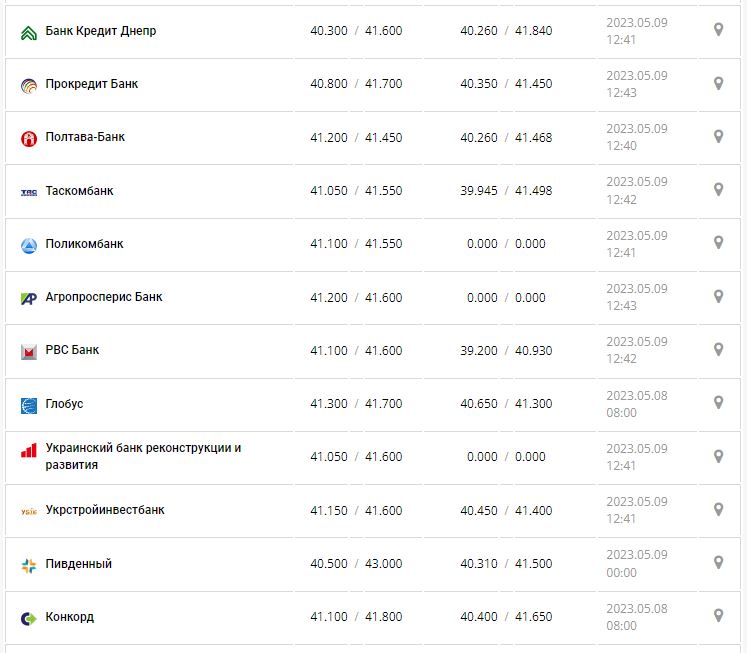
Task: Select the Таскомбанк name link
Action: point(80,191)
